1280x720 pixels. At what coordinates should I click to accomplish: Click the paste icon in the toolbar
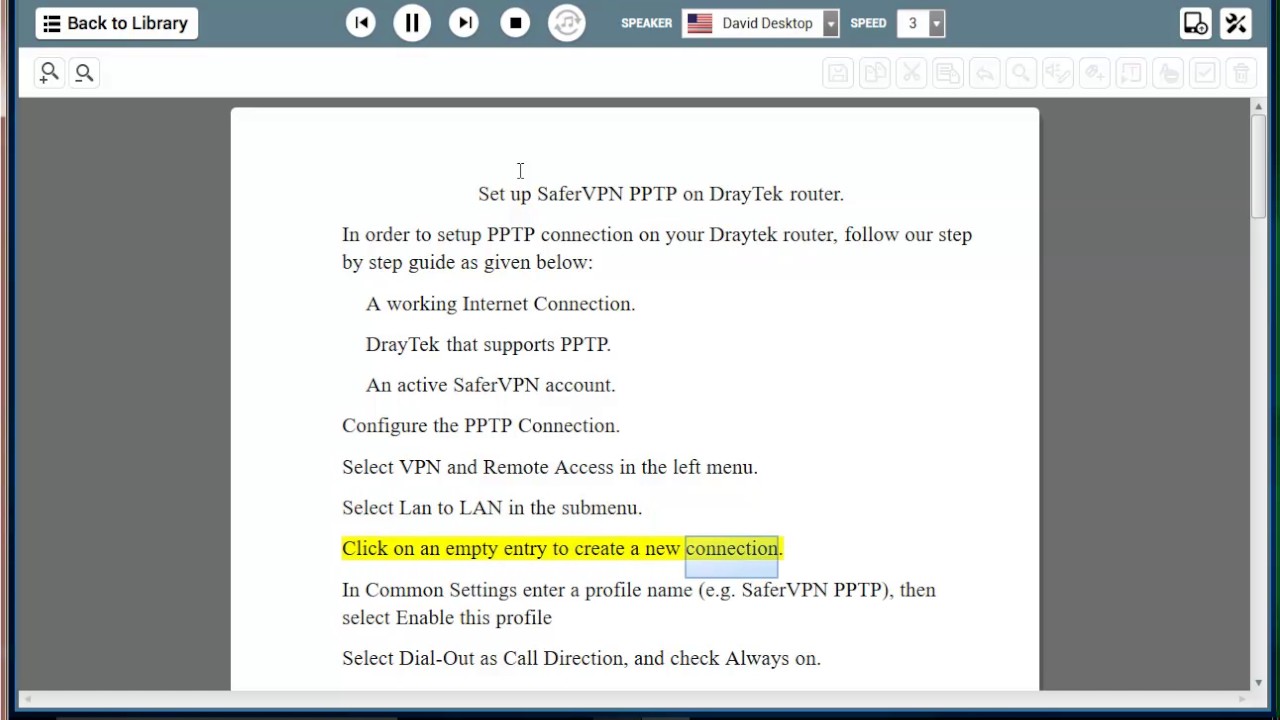tap(948, 73)
